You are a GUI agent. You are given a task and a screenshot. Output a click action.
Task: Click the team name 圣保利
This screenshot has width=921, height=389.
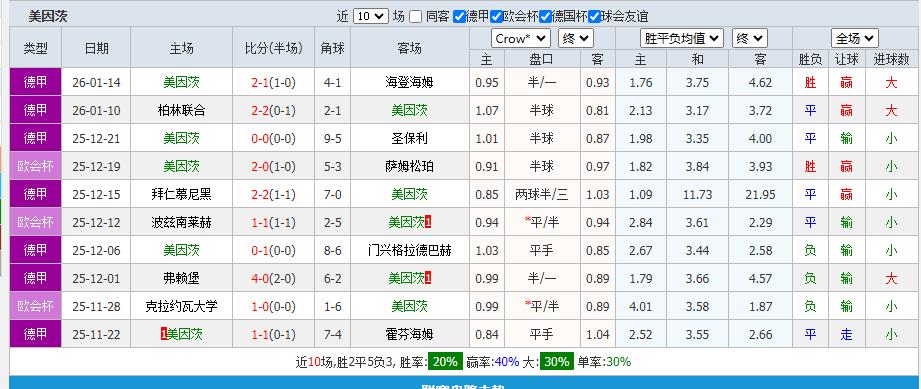pyautogui.click(x=409, y=139)
